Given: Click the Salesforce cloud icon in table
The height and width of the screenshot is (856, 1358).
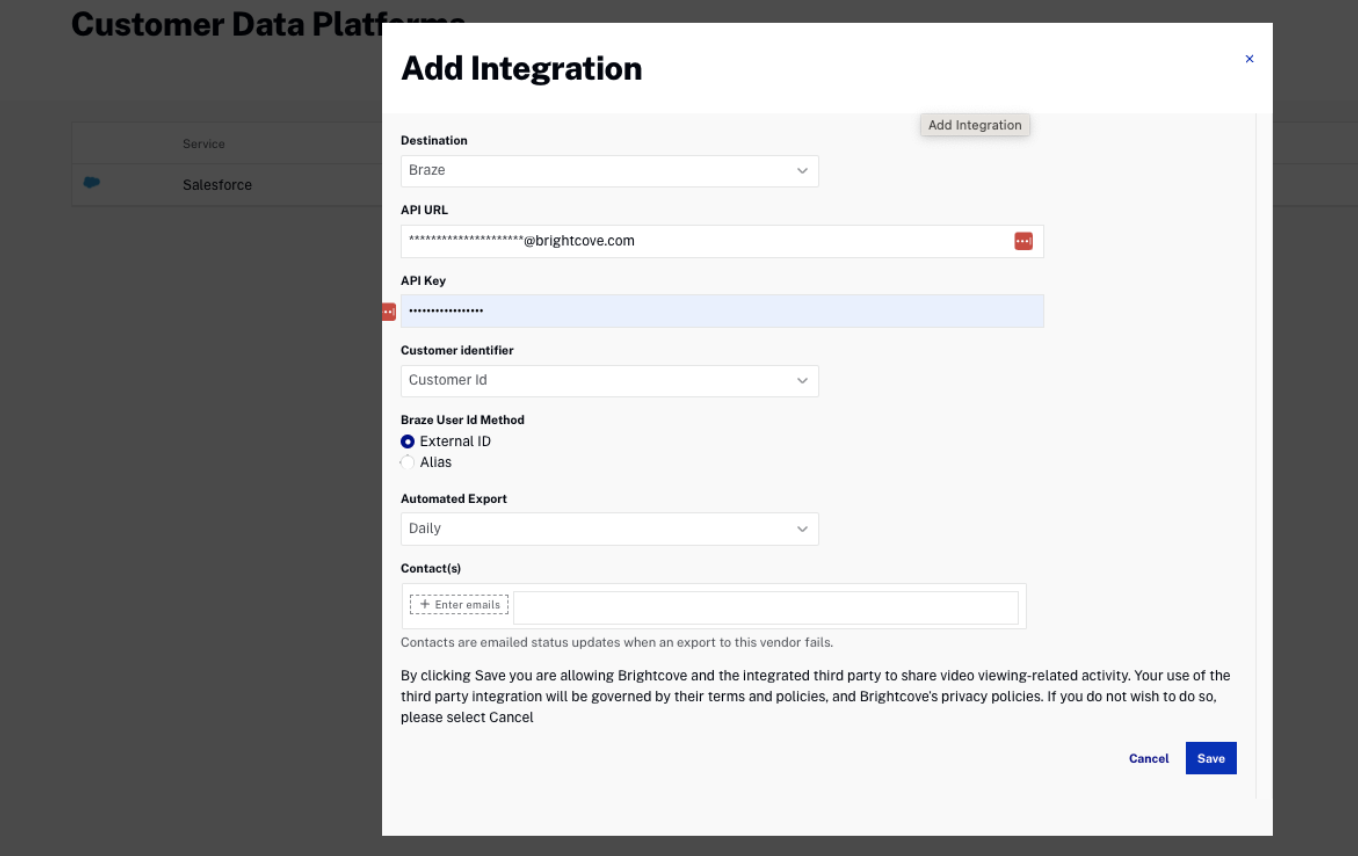Looking at the screenshot, I should coord(92,183).
